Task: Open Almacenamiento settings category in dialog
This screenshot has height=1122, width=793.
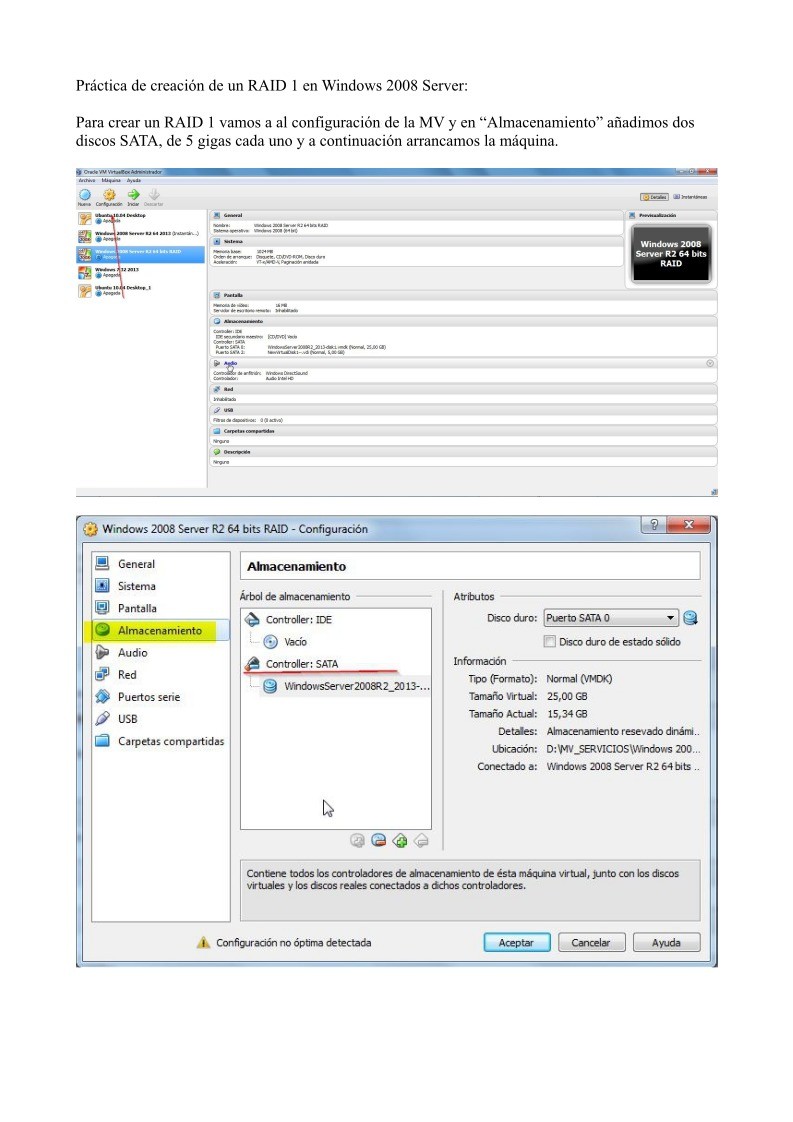Action: click(160, 630)
